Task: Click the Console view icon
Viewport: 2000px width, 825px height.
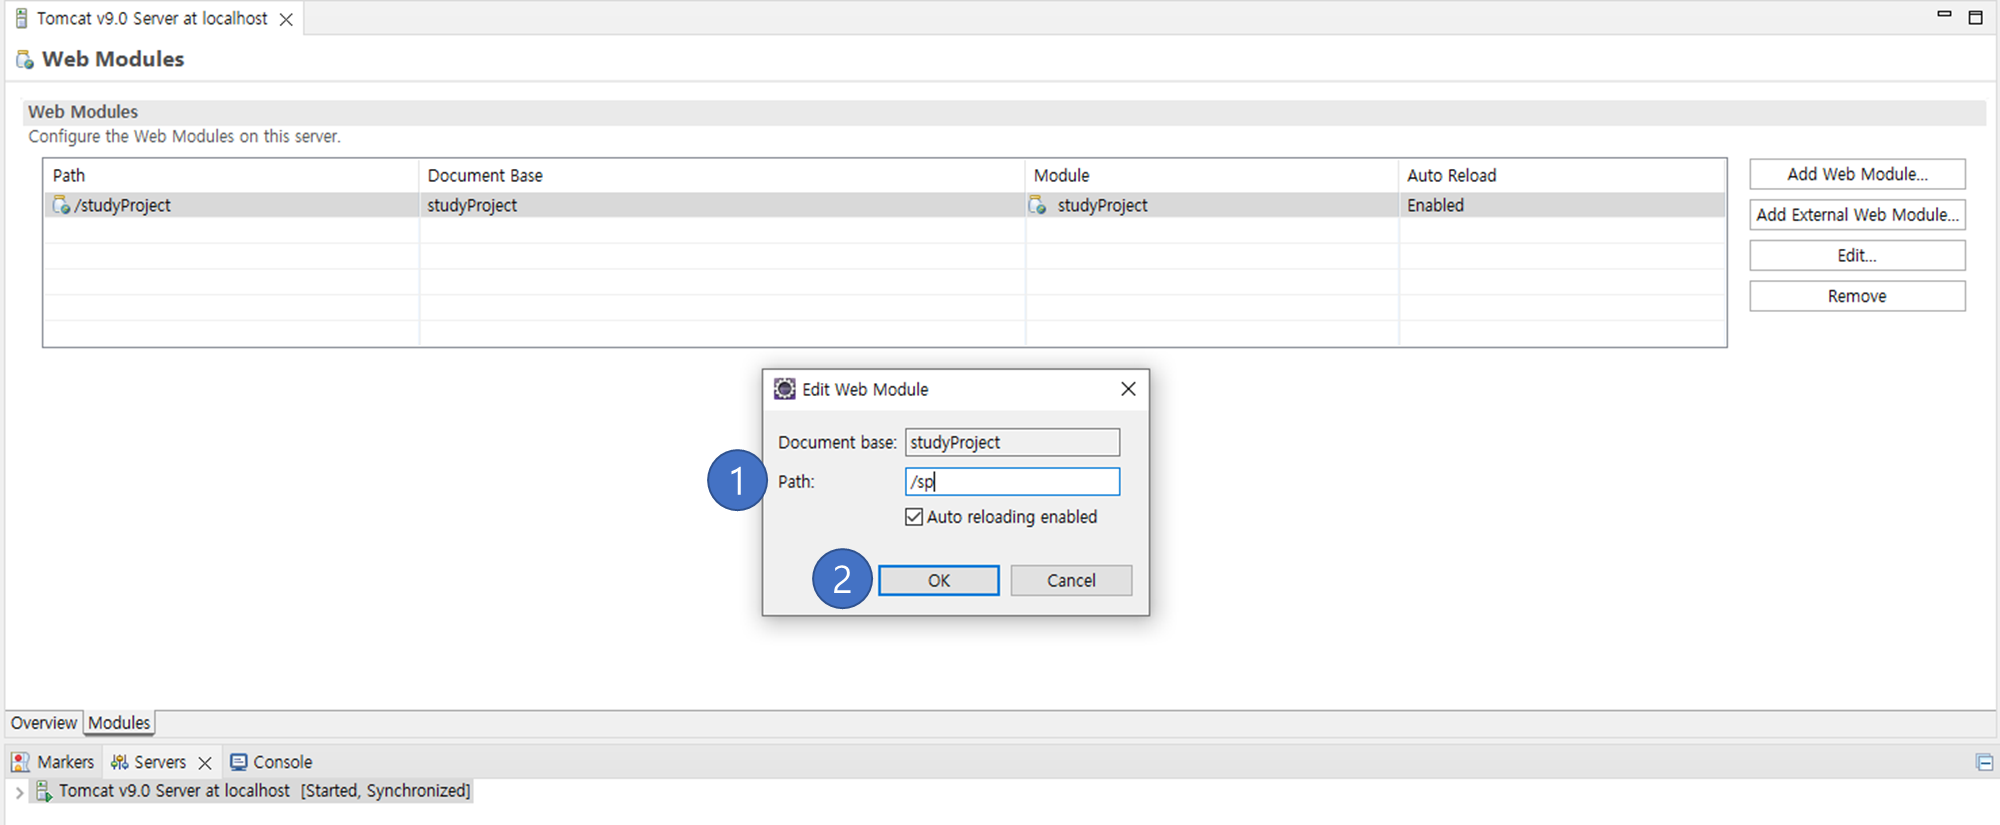Action: 239,762
